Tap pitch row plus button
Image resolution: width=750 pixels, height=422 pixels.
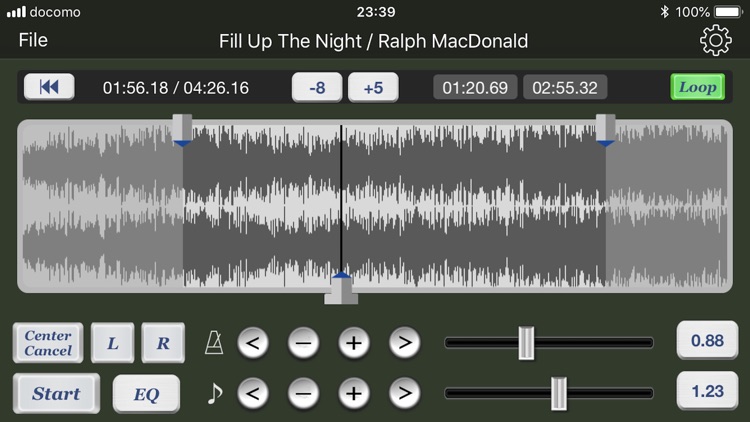click(x=354, y=393)
